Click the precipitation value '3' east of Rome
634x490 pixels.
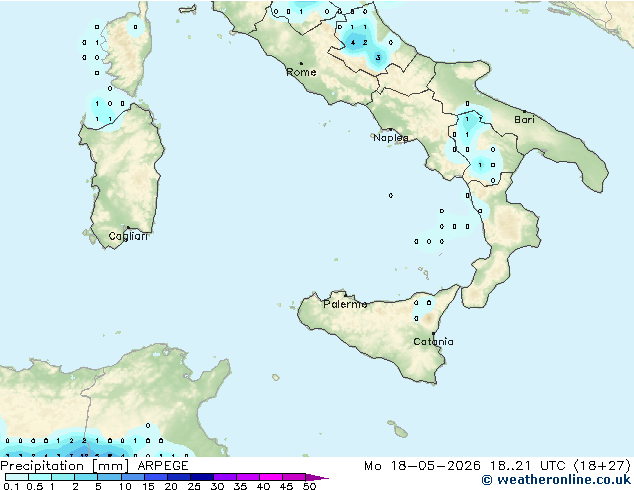pos(378,57)
